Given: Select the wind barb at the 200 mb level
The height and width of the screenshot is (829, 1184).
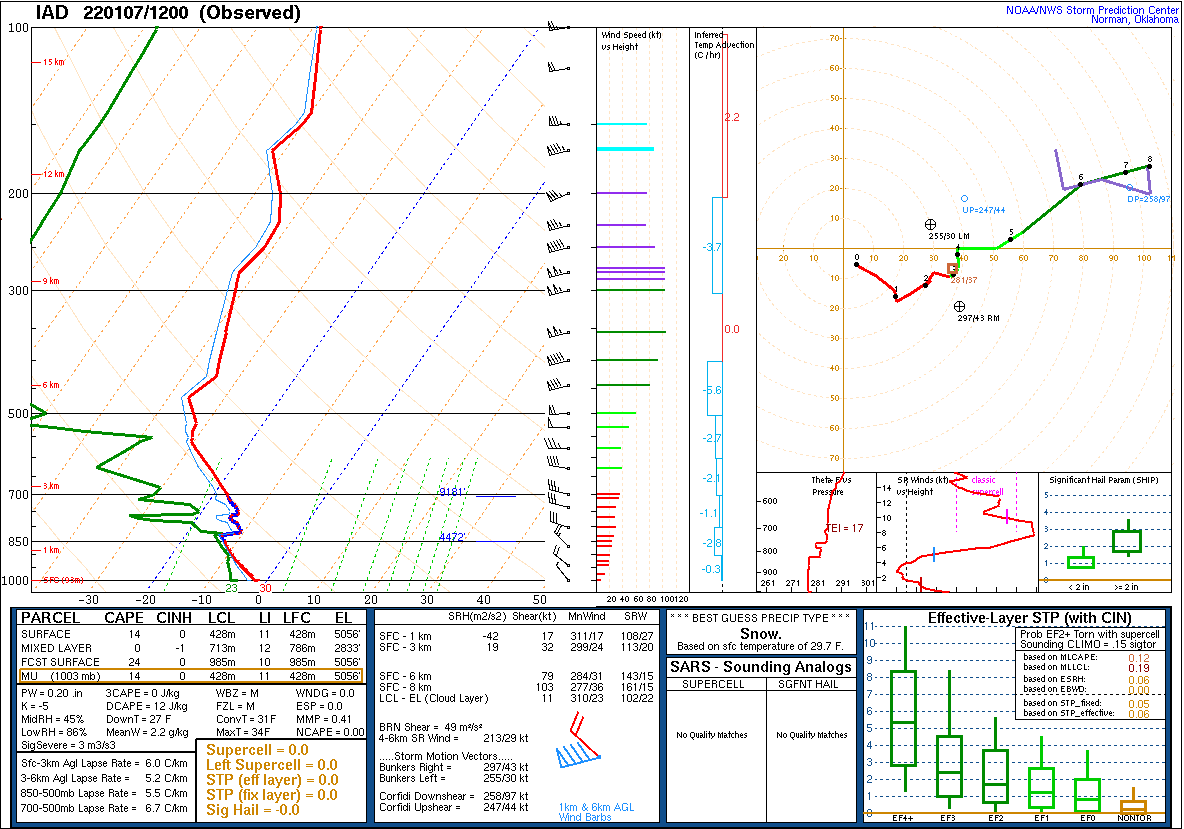Looking at the screenshot, I should click(558, 196).
